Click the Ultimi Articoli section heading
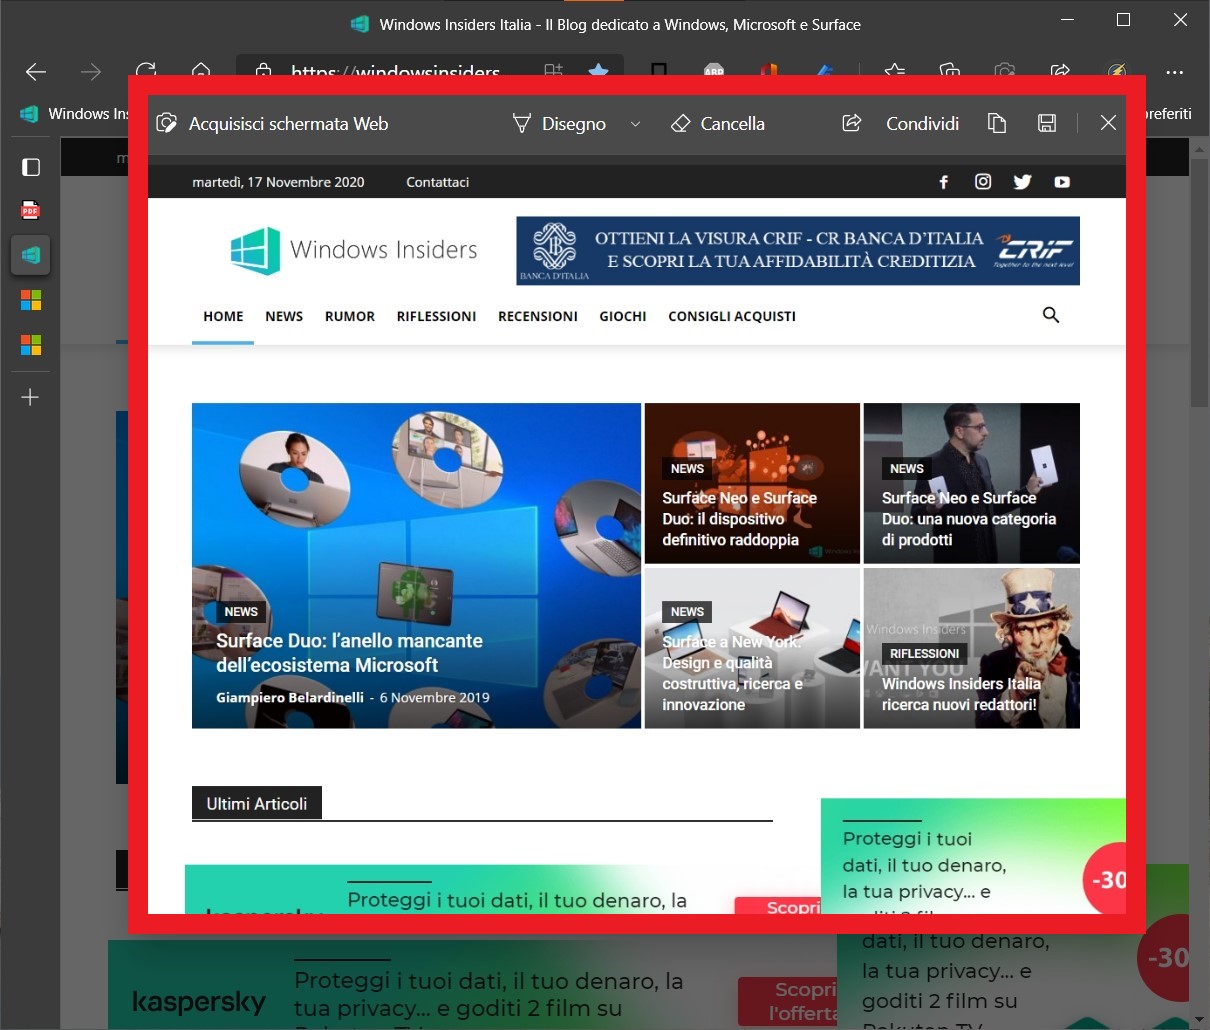 (257, 804)
